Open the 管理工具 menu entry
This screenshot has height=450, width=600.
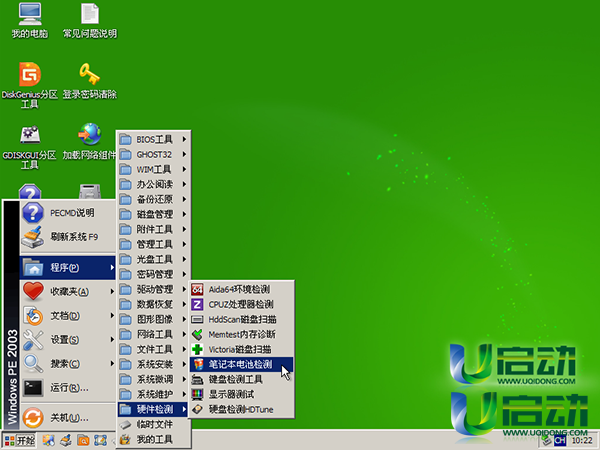[x=153, y=244]
